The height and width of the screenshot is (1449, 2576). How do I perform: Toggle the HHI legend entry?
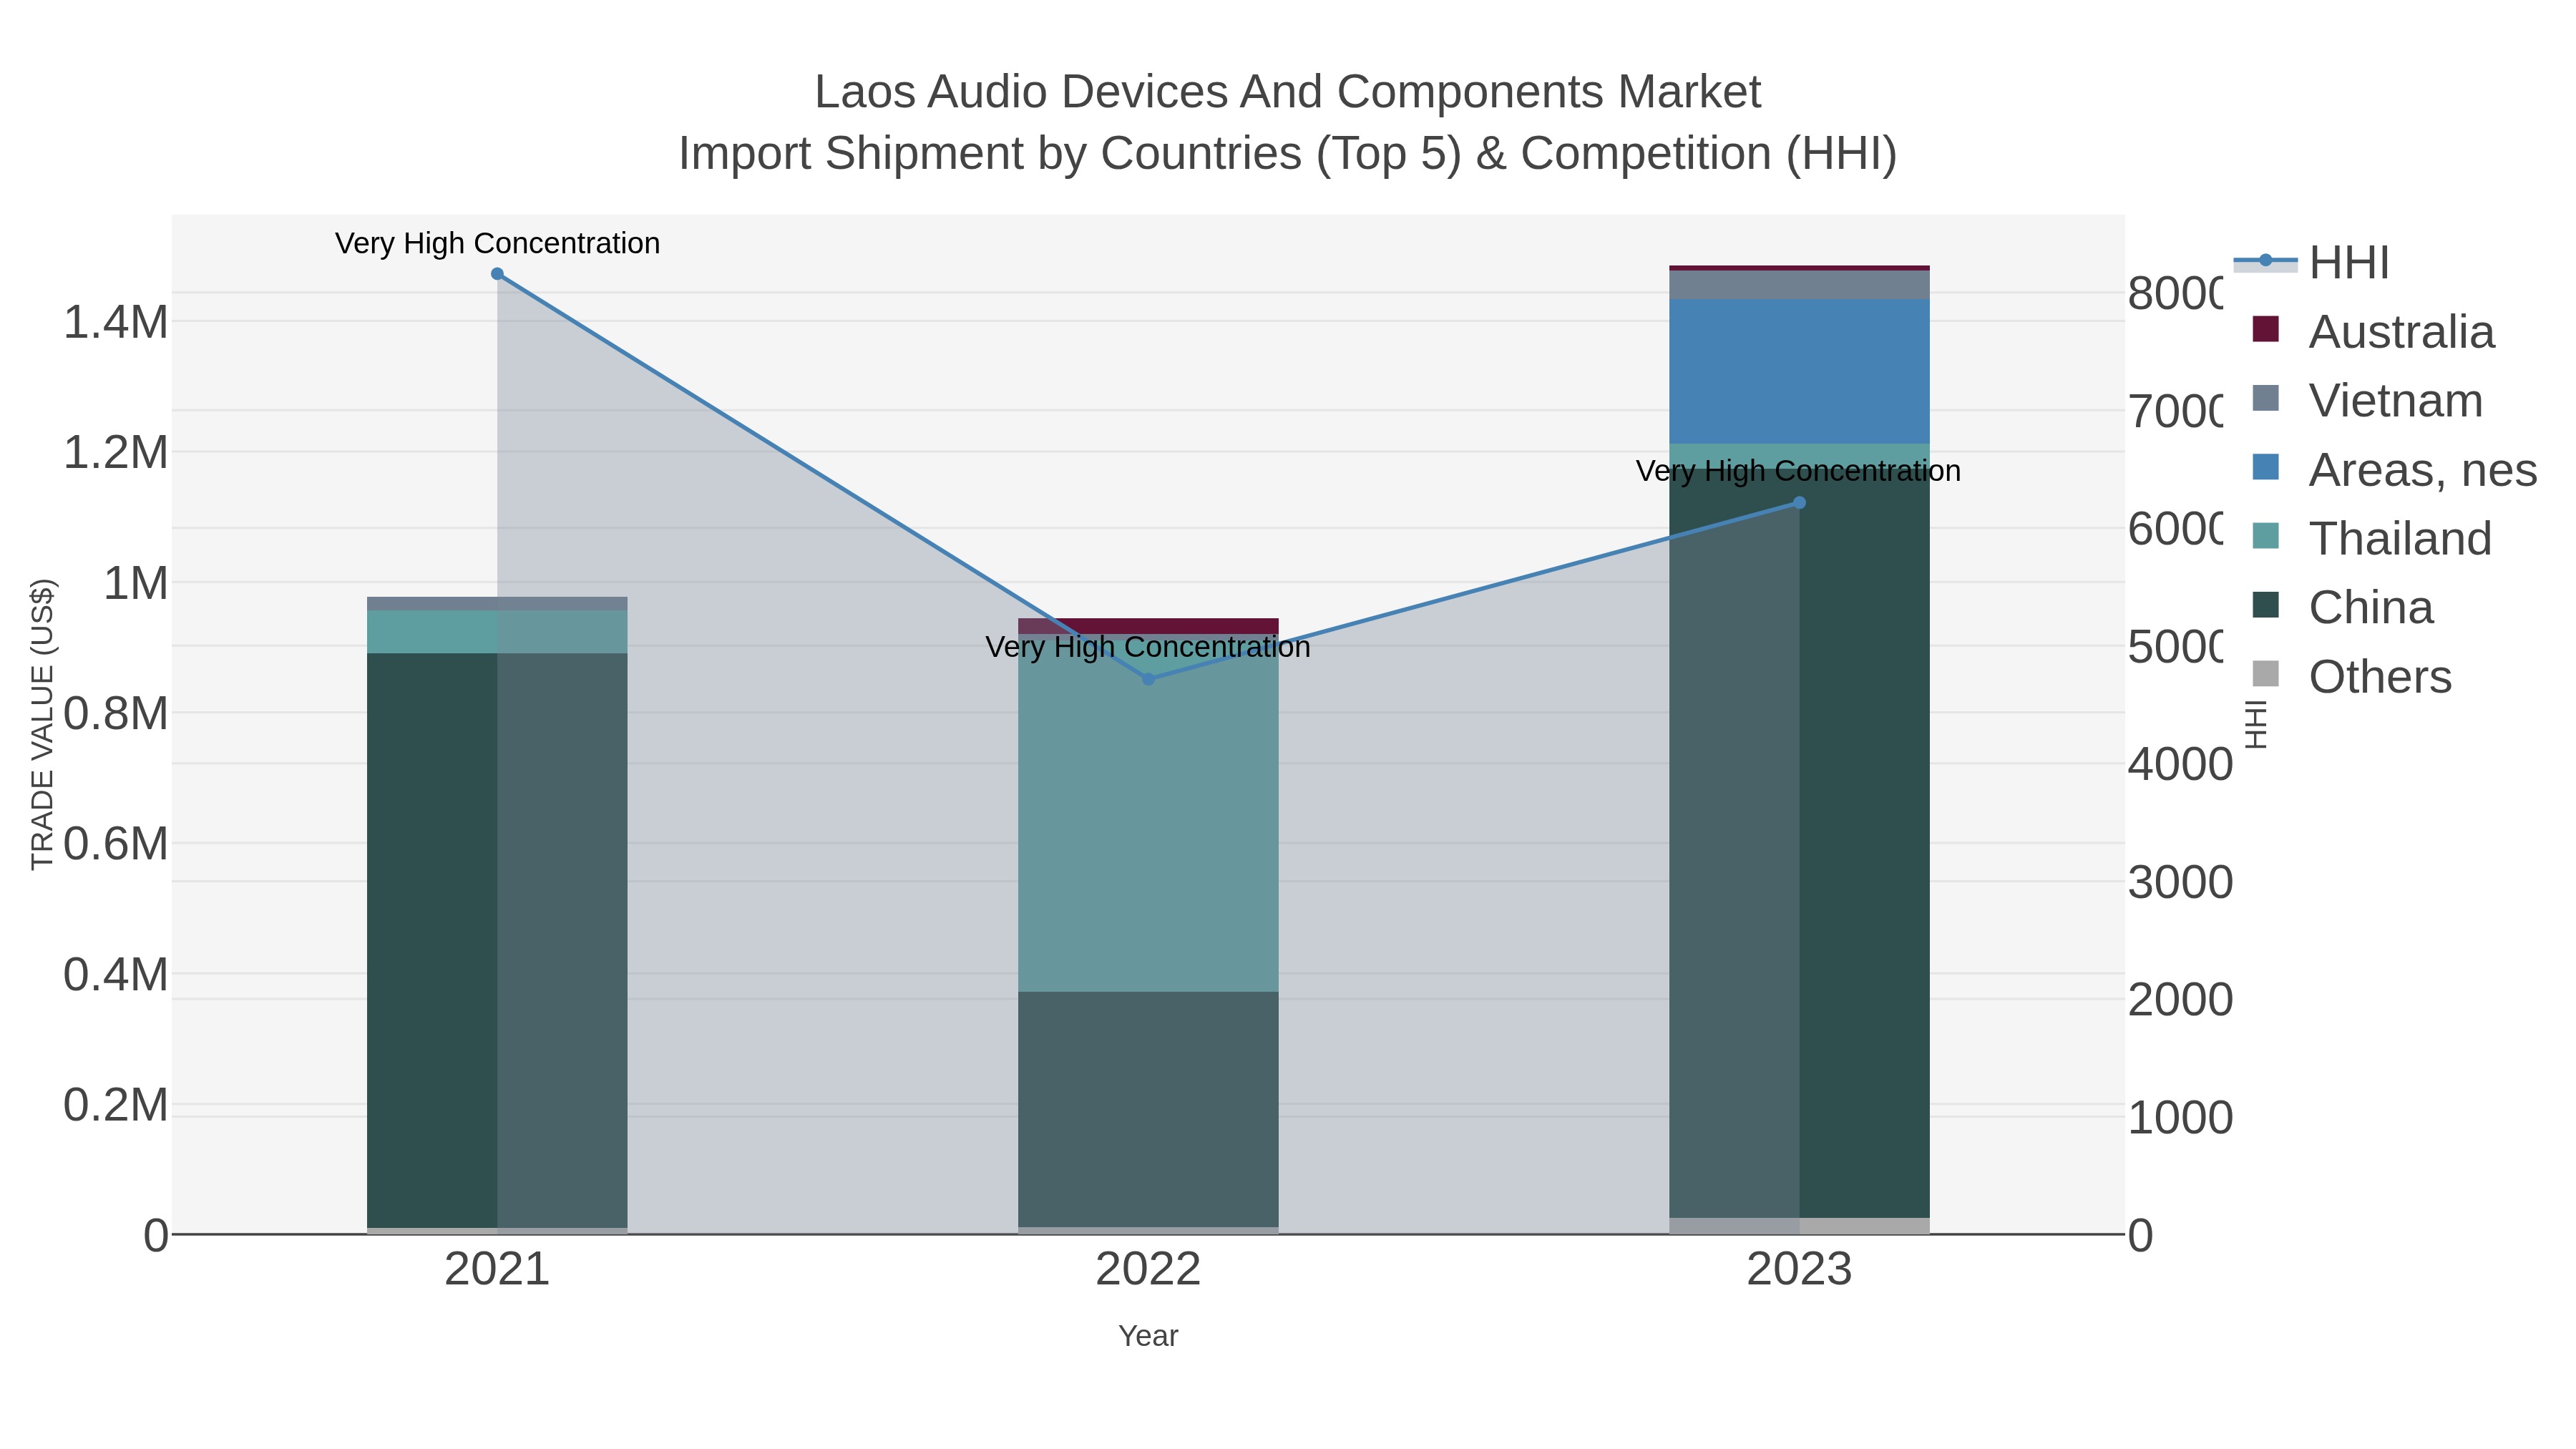click(2312, 263)
